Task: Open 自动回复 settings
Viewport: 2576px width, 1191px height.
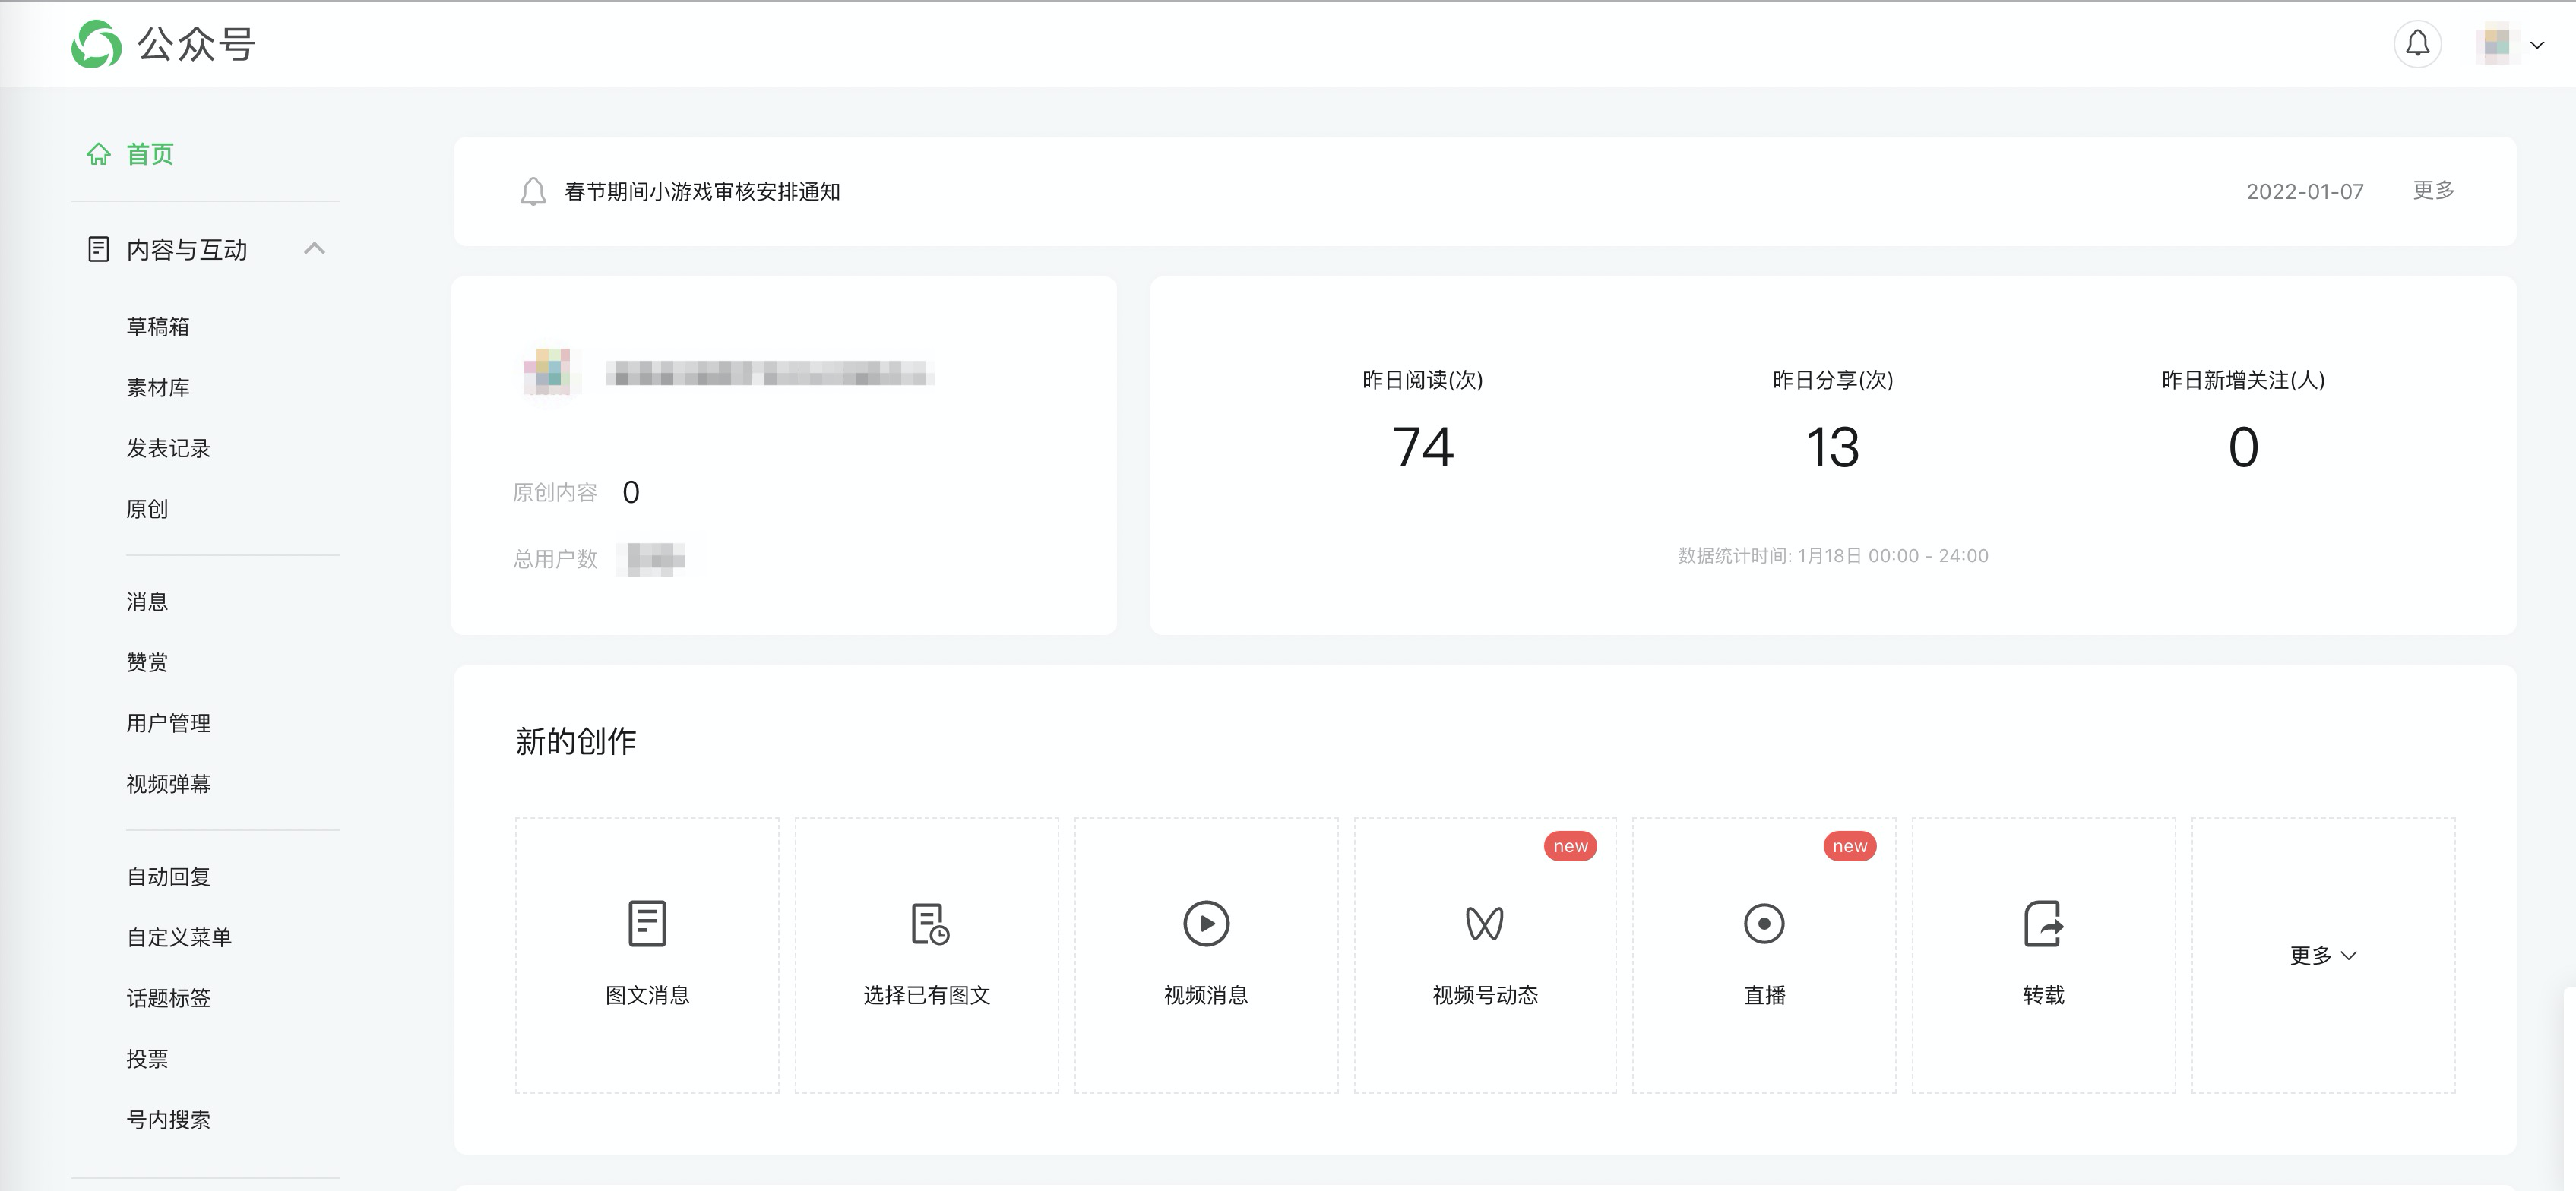Action: pos(168,877)
